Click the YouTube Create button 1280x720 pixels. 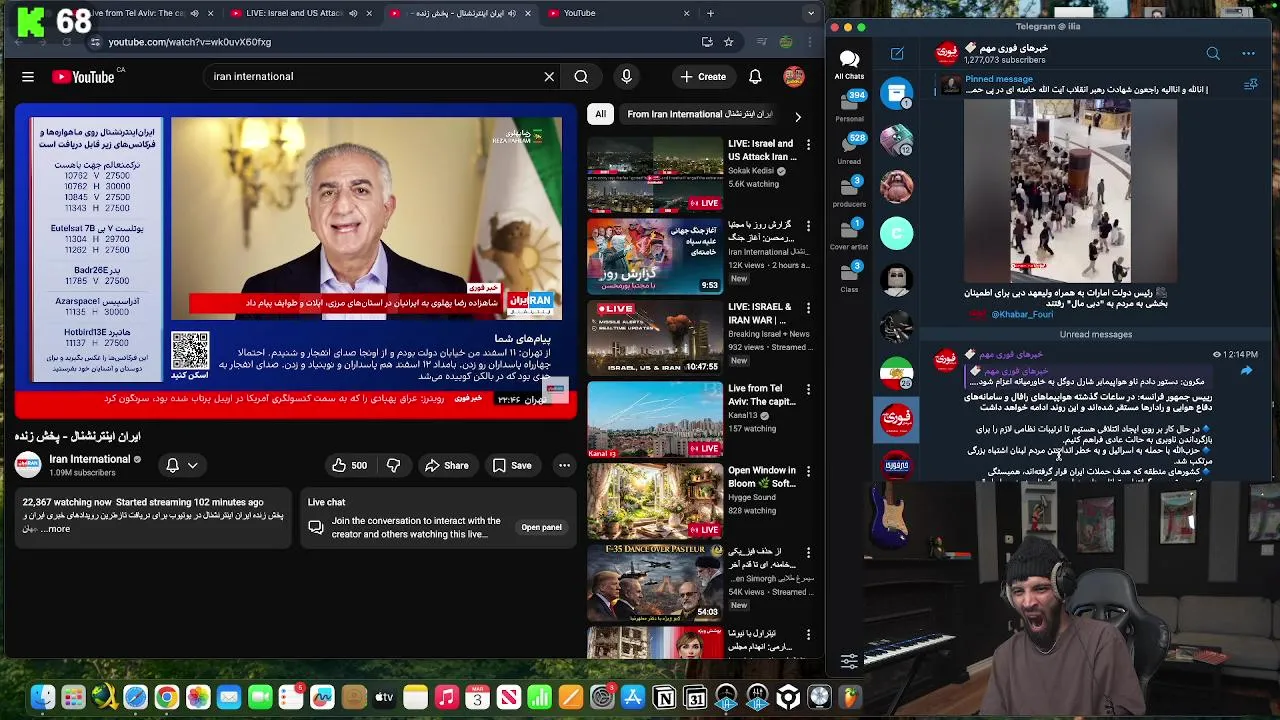click(703, 77)
